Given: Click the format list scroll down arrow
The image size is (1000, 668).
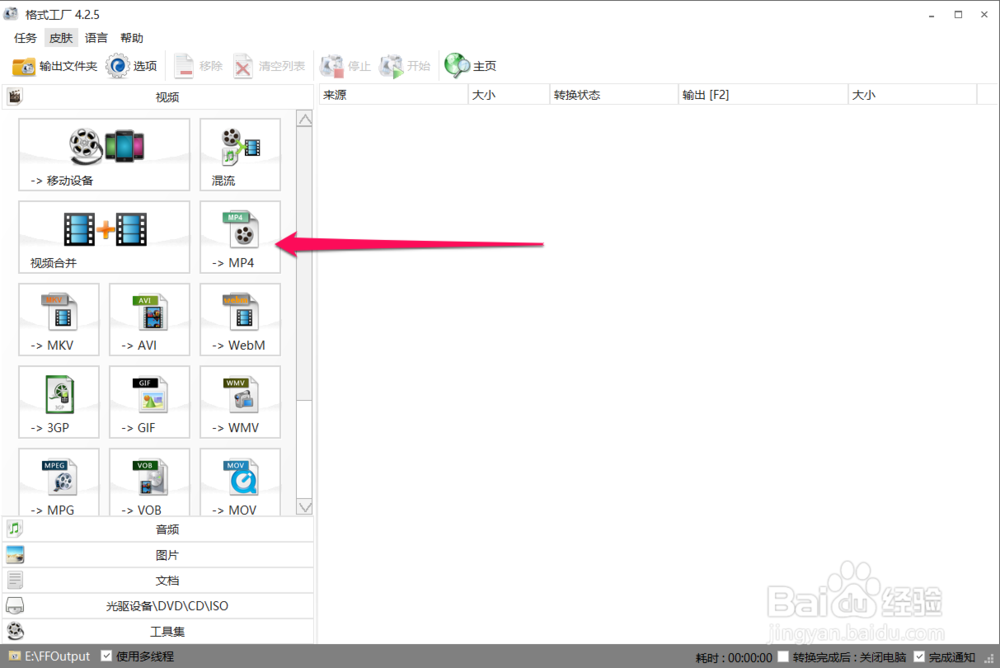Looking at the screenshot, I should click(x=305, y=507).
